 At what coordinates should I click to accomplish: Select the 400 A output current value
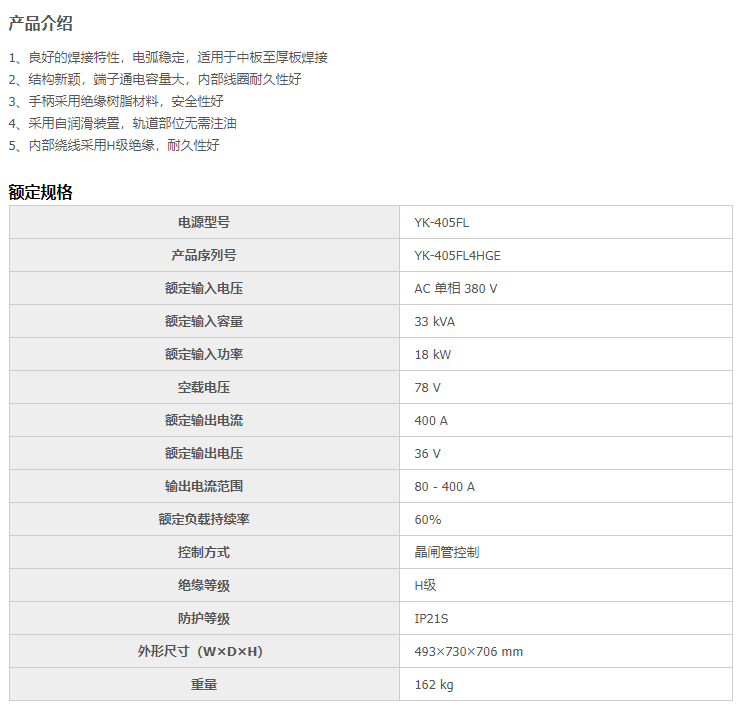click(x=431, y=420)
